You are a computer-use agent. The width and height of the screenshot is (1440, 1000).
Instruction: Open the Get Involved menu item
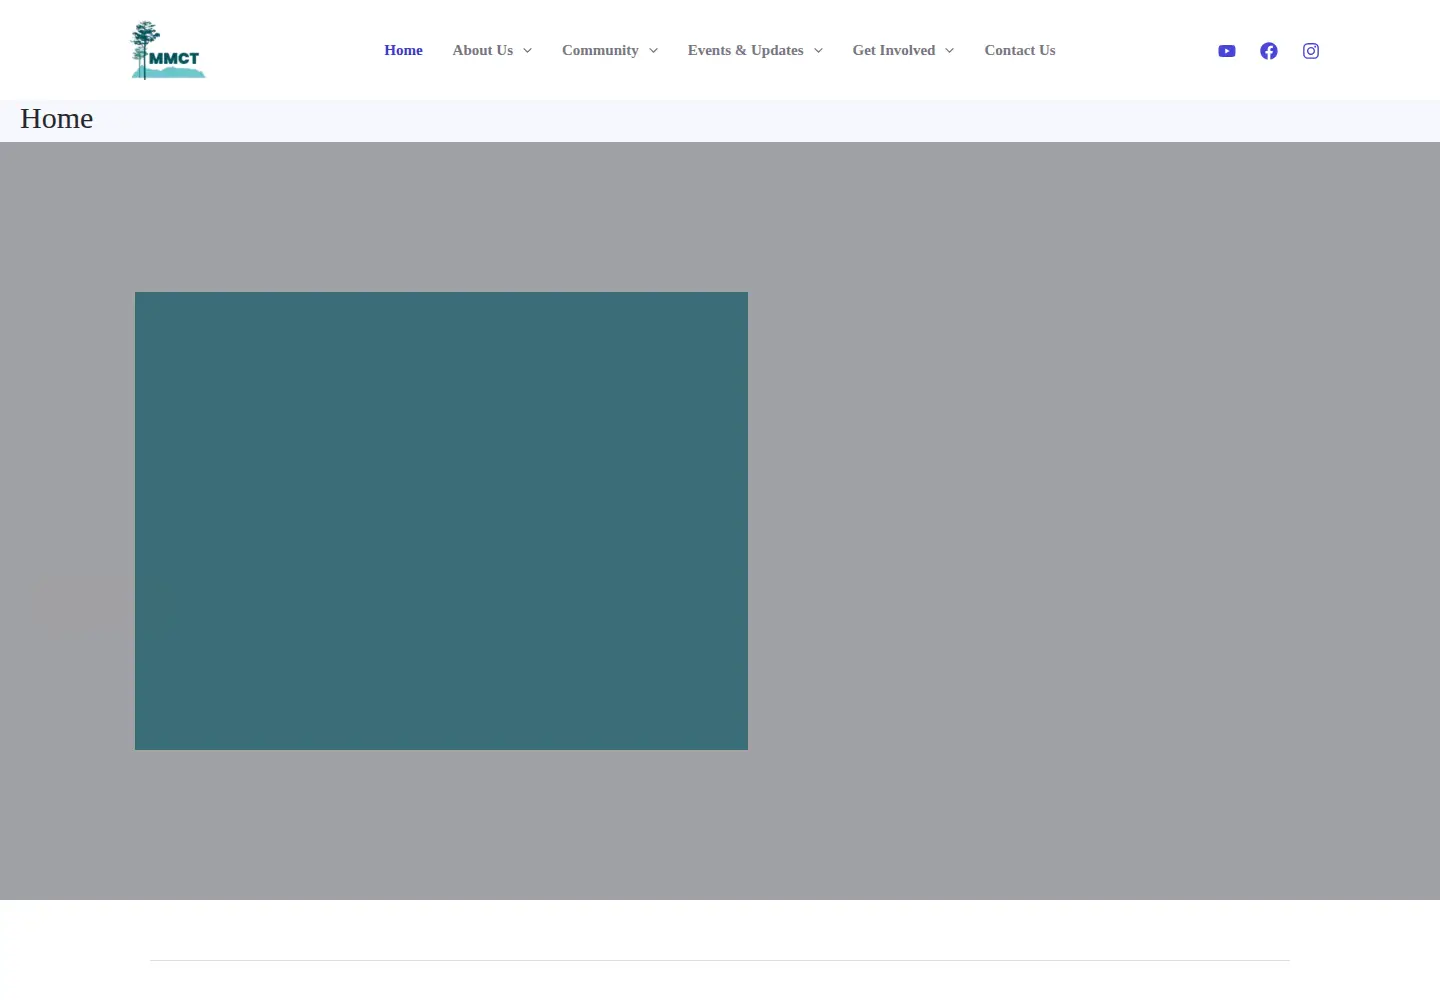(894, 50)
